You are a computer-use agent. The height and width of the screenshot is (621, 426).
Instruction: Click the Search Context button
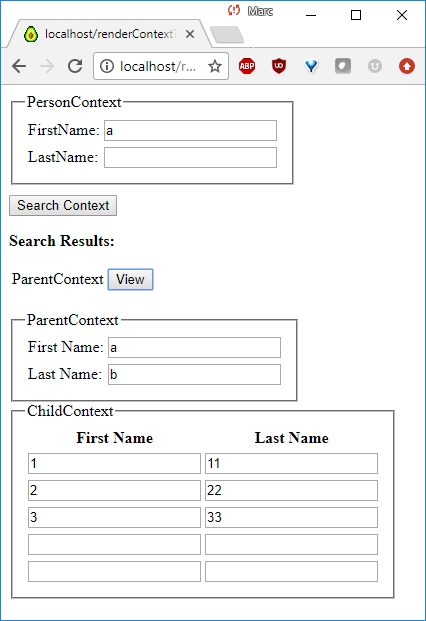63,206
